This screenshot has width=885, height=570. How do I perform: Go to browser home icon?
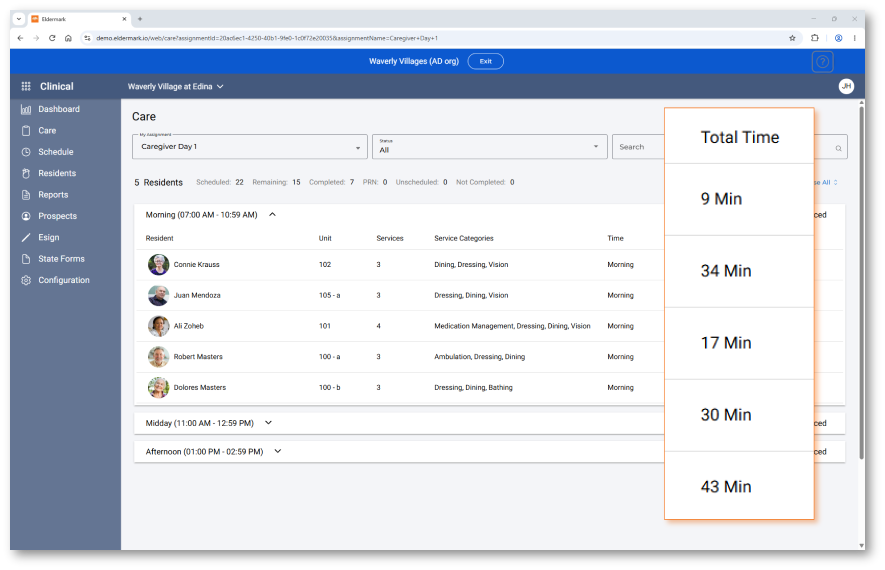tap(68, 38)
